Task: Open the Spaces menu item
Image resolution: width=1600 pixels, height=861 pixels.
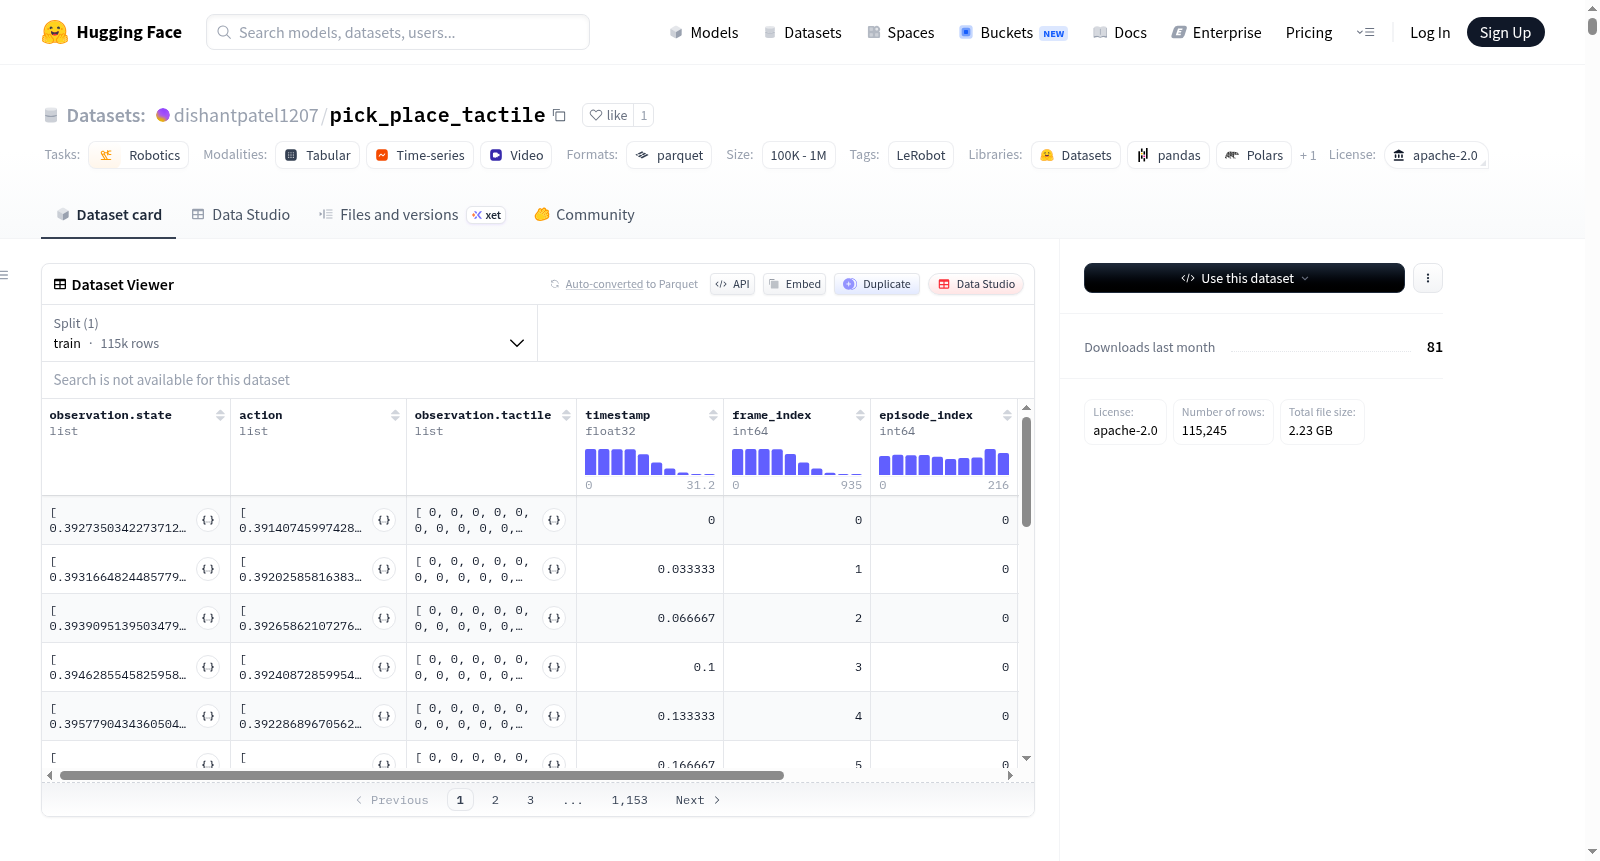Action: [900, 32]
